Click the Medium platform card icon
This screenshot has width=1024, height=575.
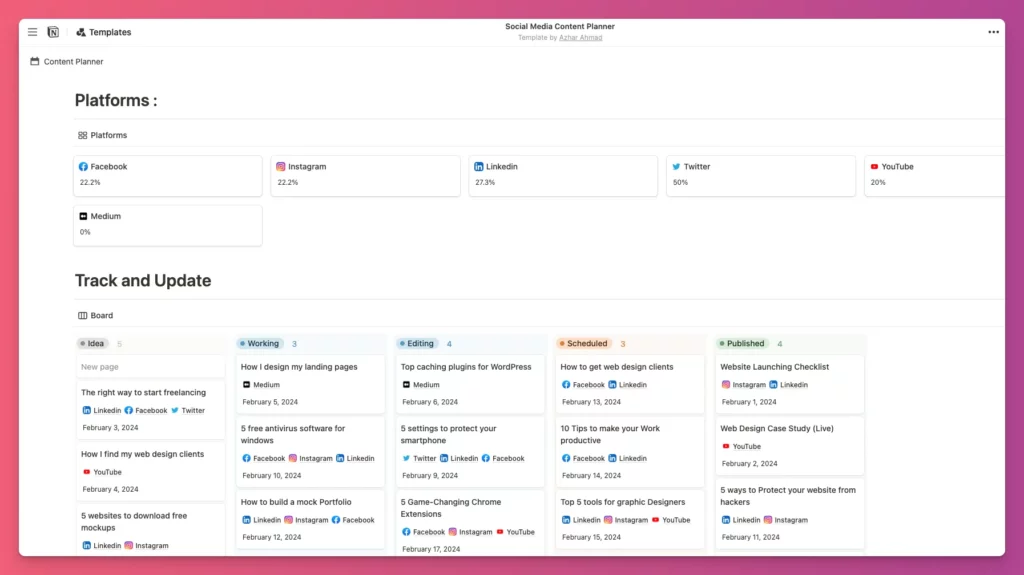click(x=84, y=216)
